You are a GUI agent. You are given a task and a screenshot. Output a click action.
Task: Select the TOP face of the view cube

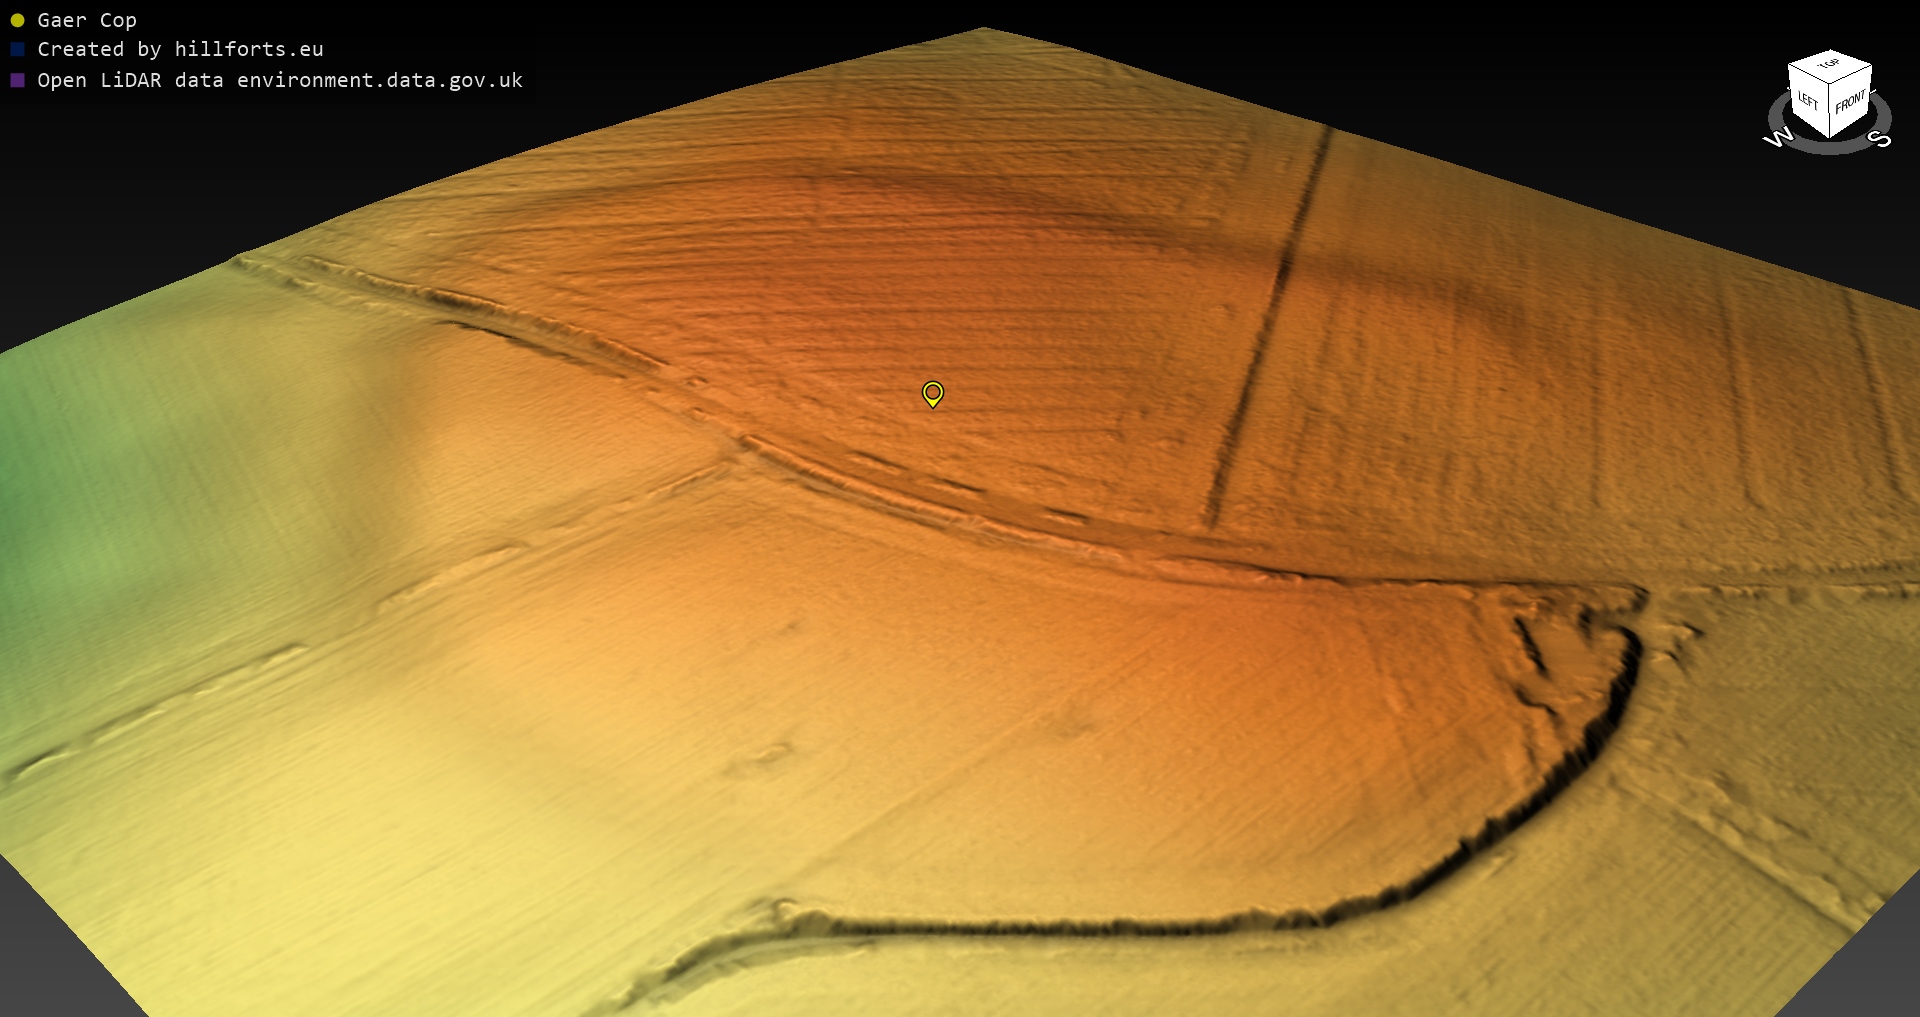[x=1830, y=66]
